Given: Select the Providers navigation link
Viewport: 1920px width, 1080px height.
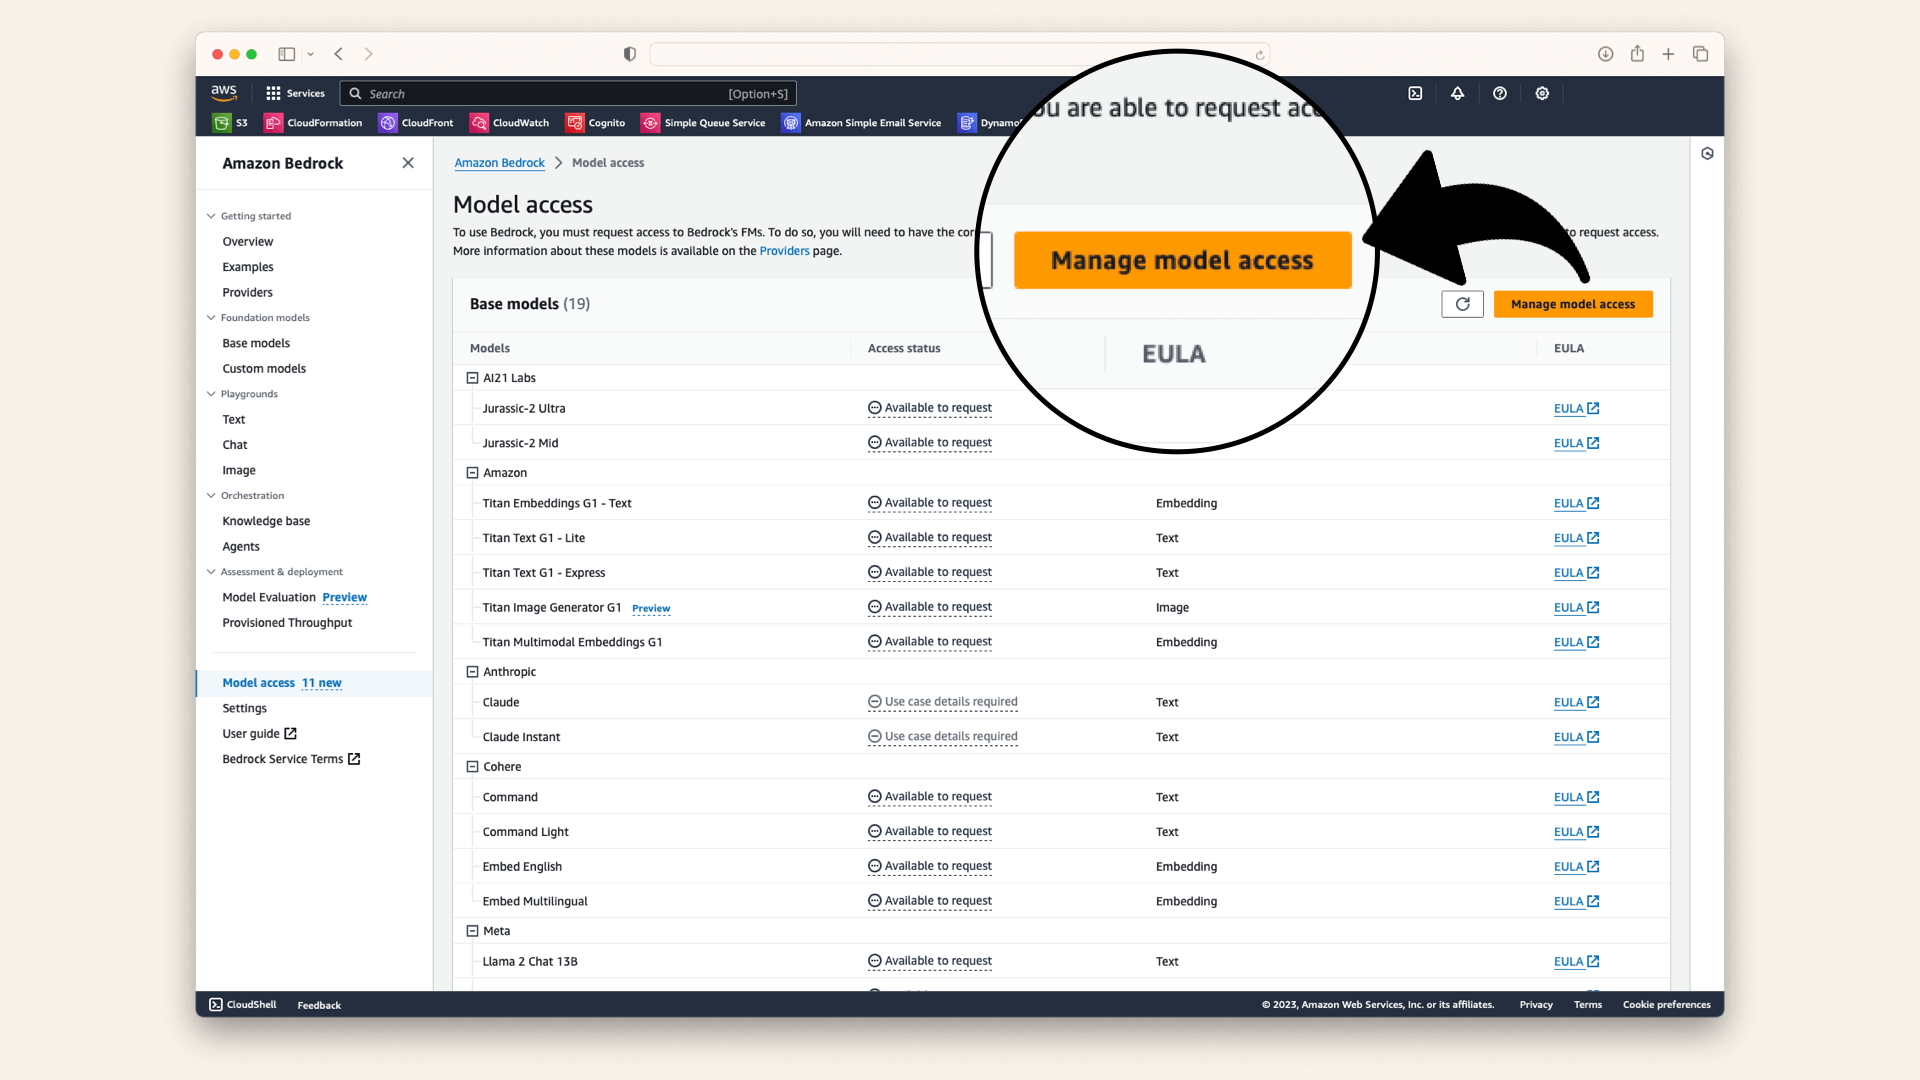Looking at the screenshot, I should click(x=248, y=291).
